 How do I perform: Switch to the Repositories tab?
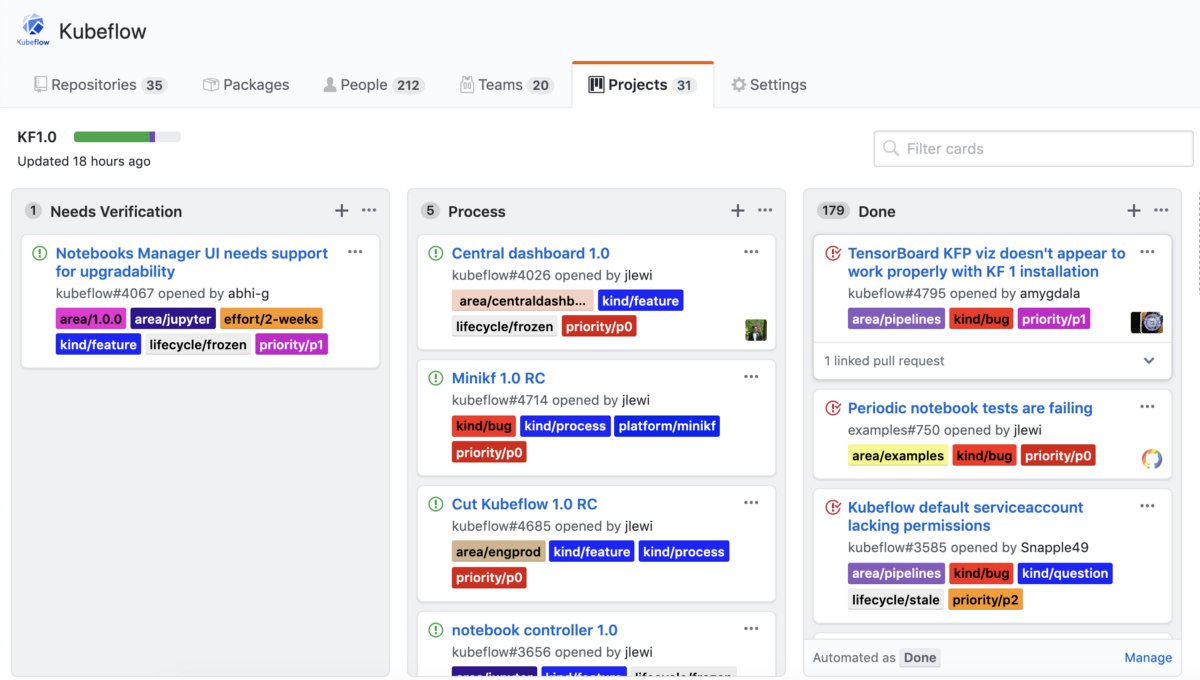99,85
